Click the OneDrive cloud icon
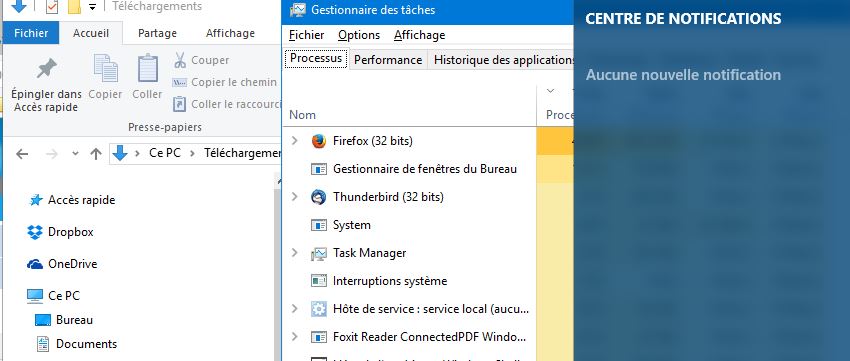Viewport: 850px width, 361px height. 35,265
